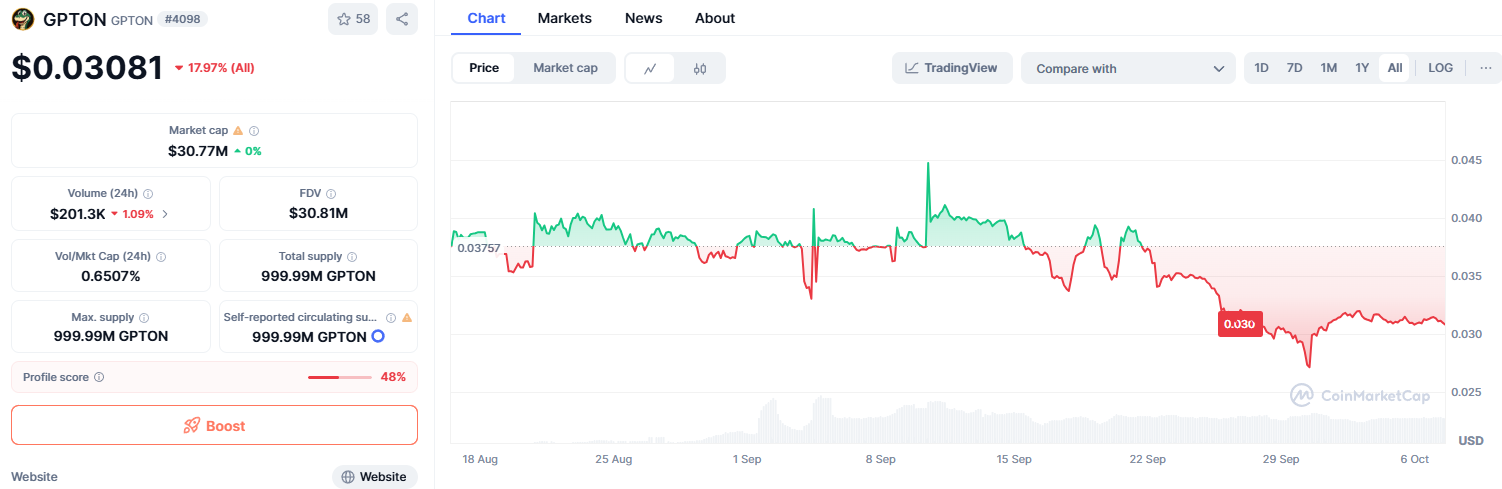Click the share icon button
Viewport: 1502px width, 489px height.
point(402,19)
